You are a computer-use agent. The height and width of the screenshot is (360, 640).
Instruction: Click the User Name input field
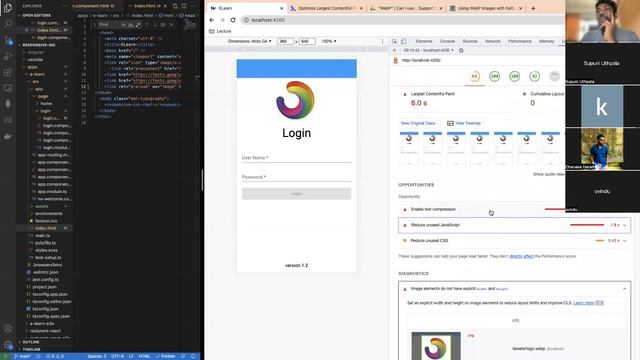296,158
